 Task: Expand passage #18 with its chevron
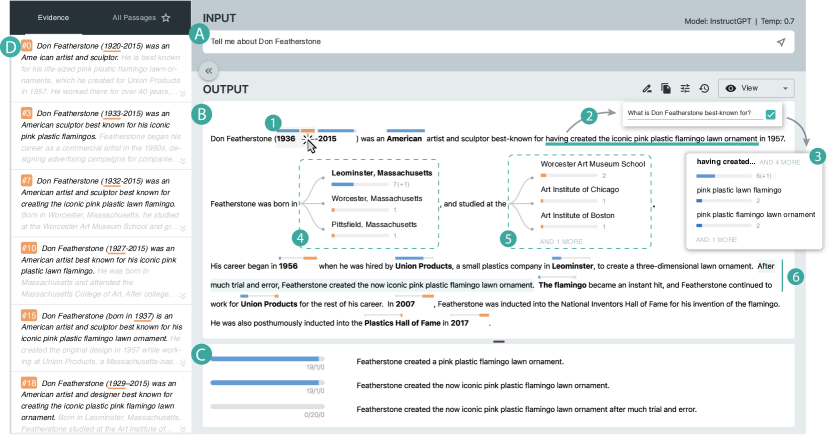(x=183, y=429)
